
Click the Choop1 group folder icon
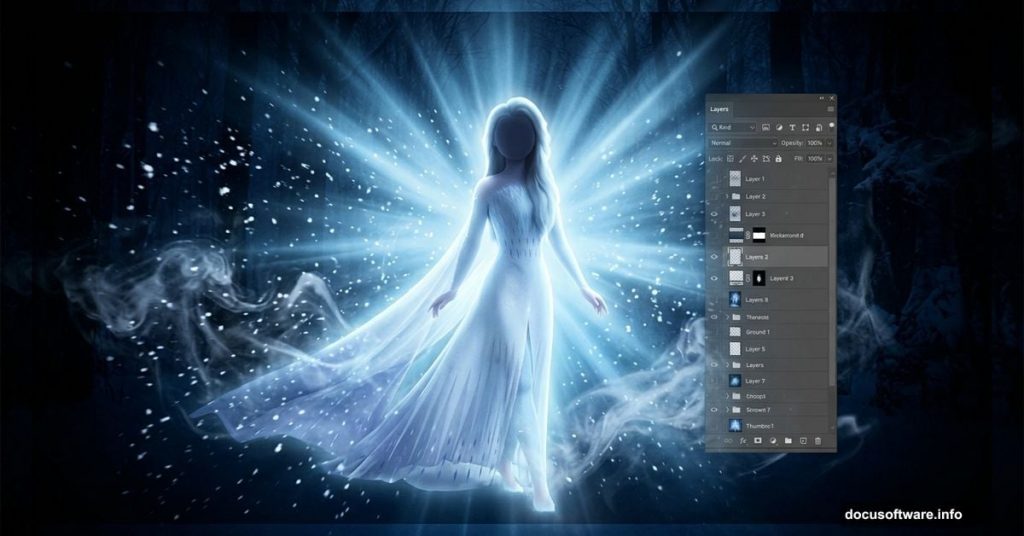(x=736, y=396)
